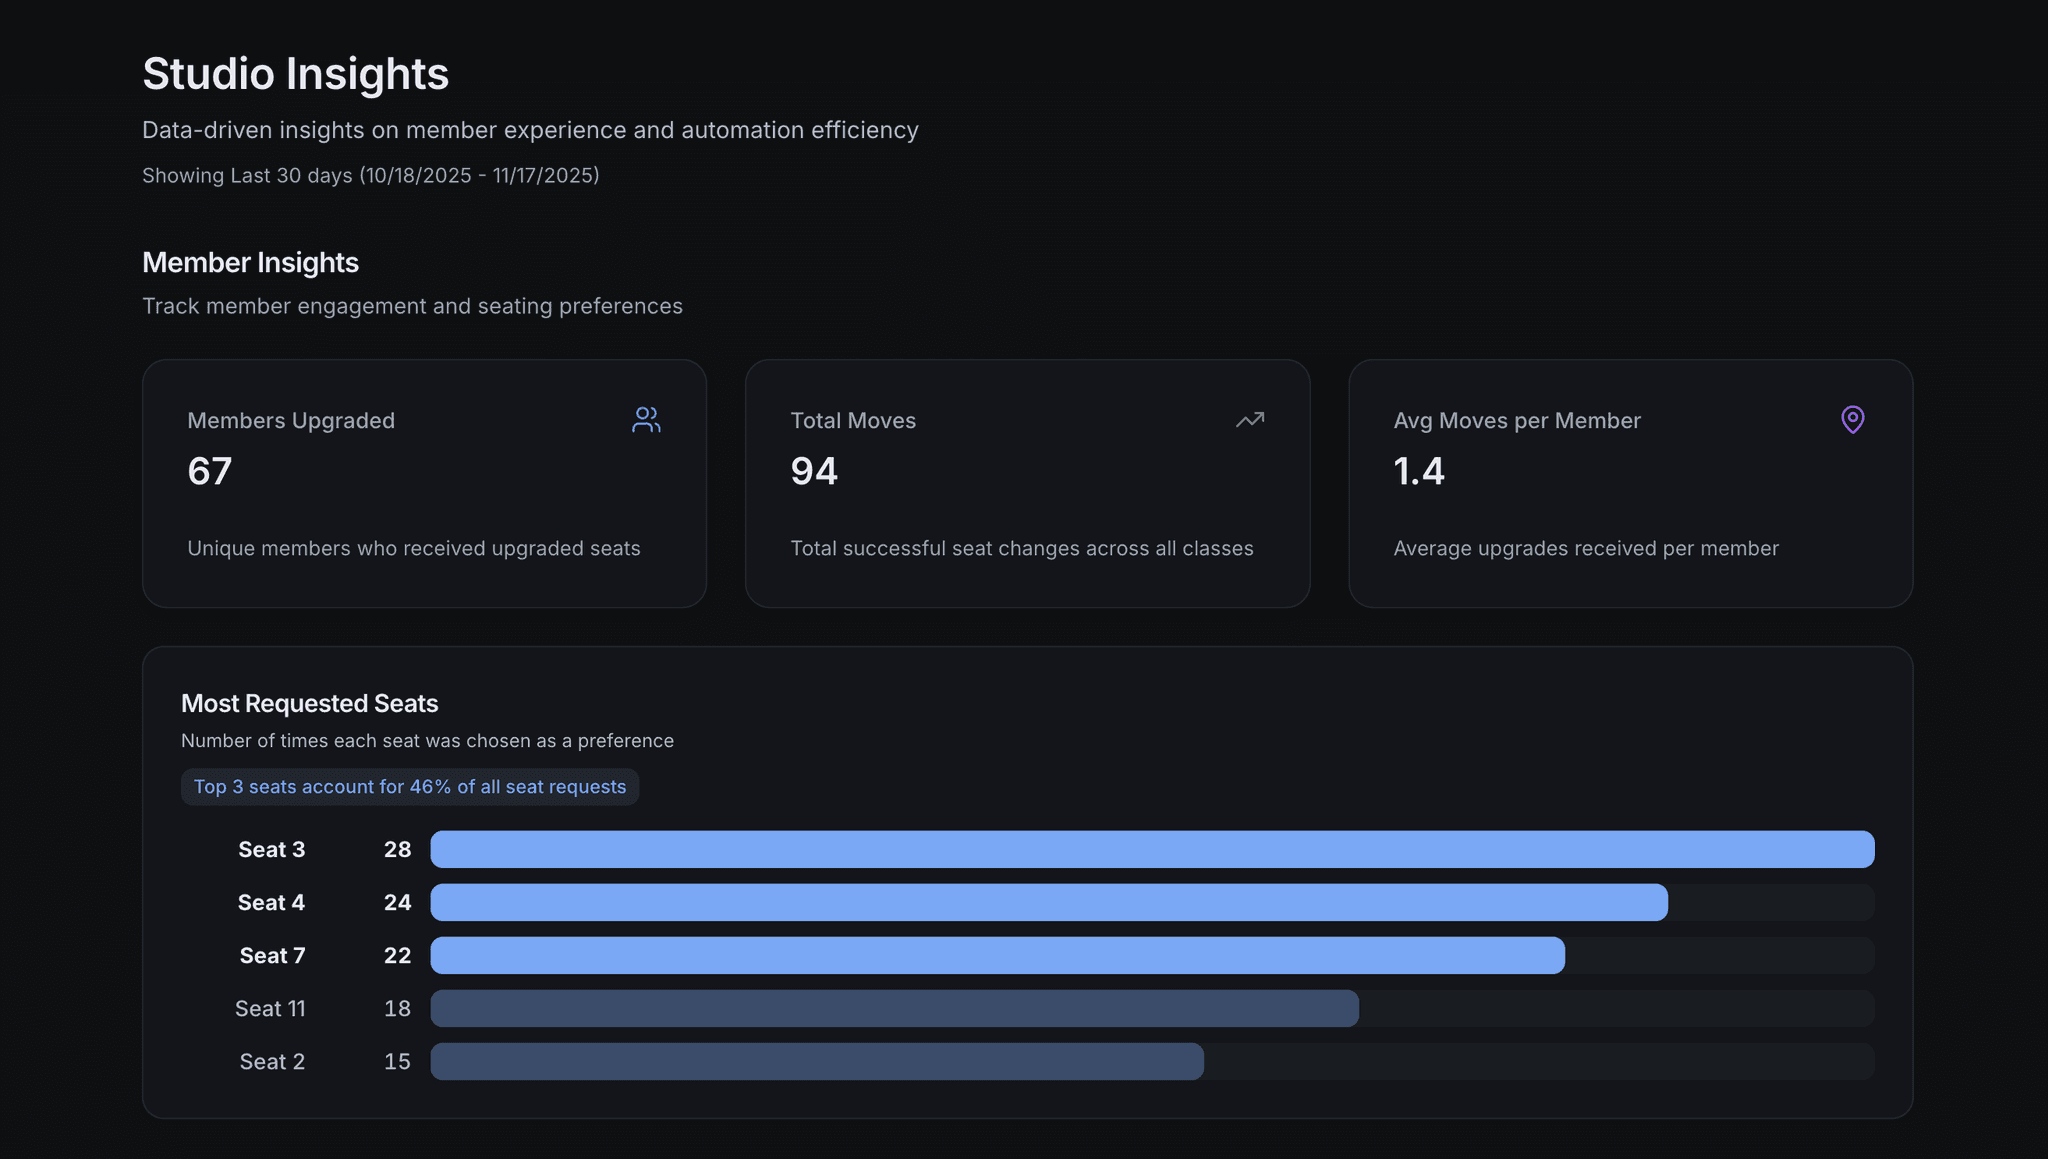Click the Seat 2 count of 15
Screen dimensions: 2048x1159
[397, 1061]
